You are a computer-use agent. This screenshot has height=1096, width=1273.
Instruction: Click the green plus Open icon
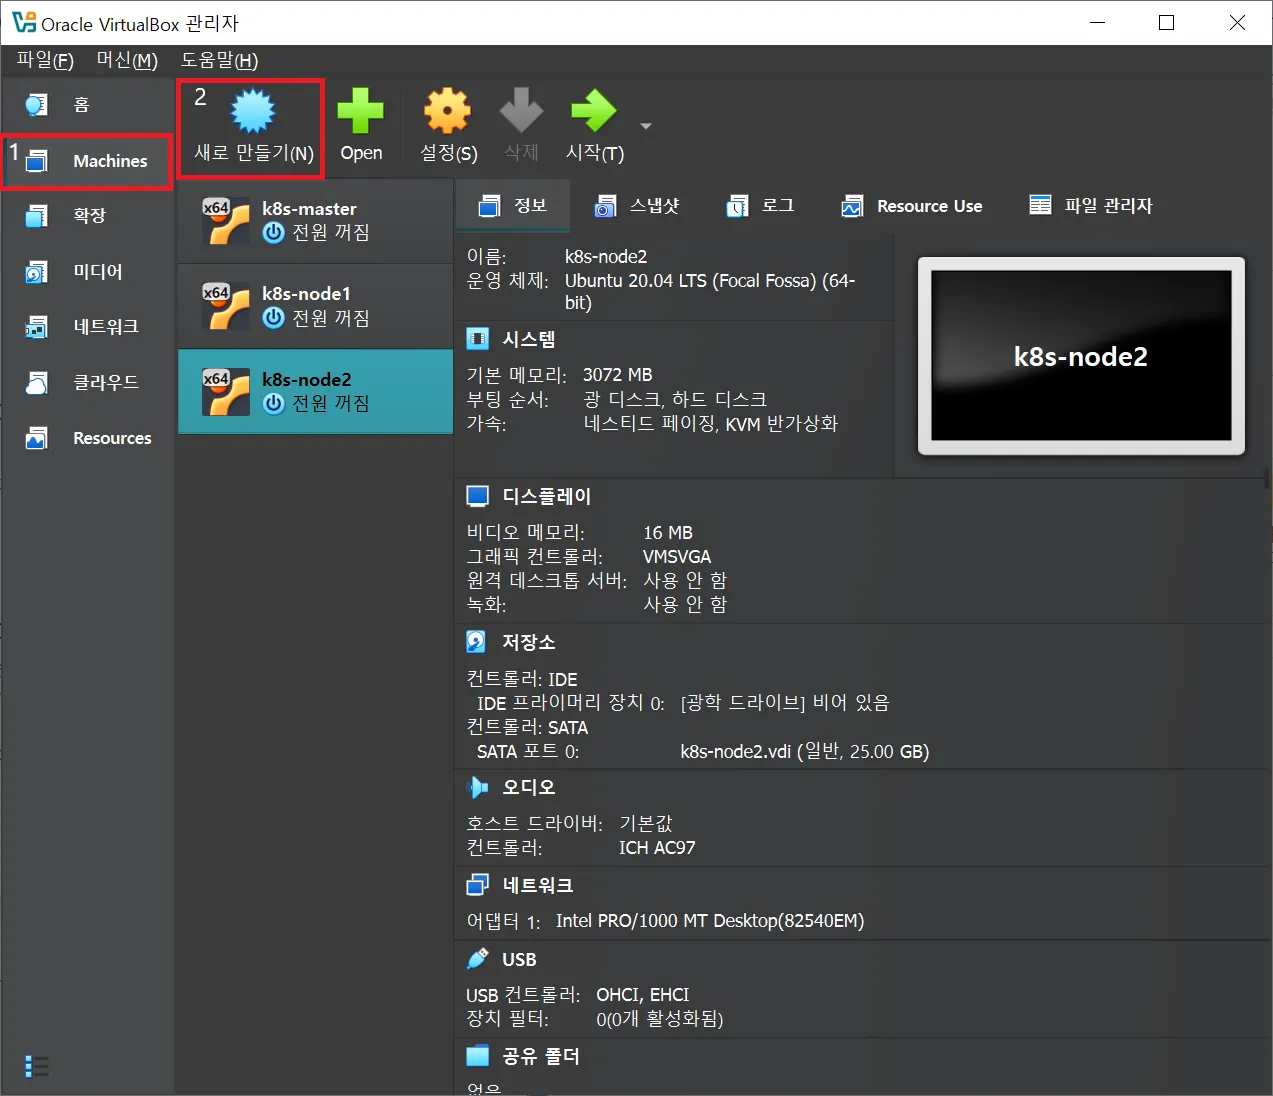361,111
